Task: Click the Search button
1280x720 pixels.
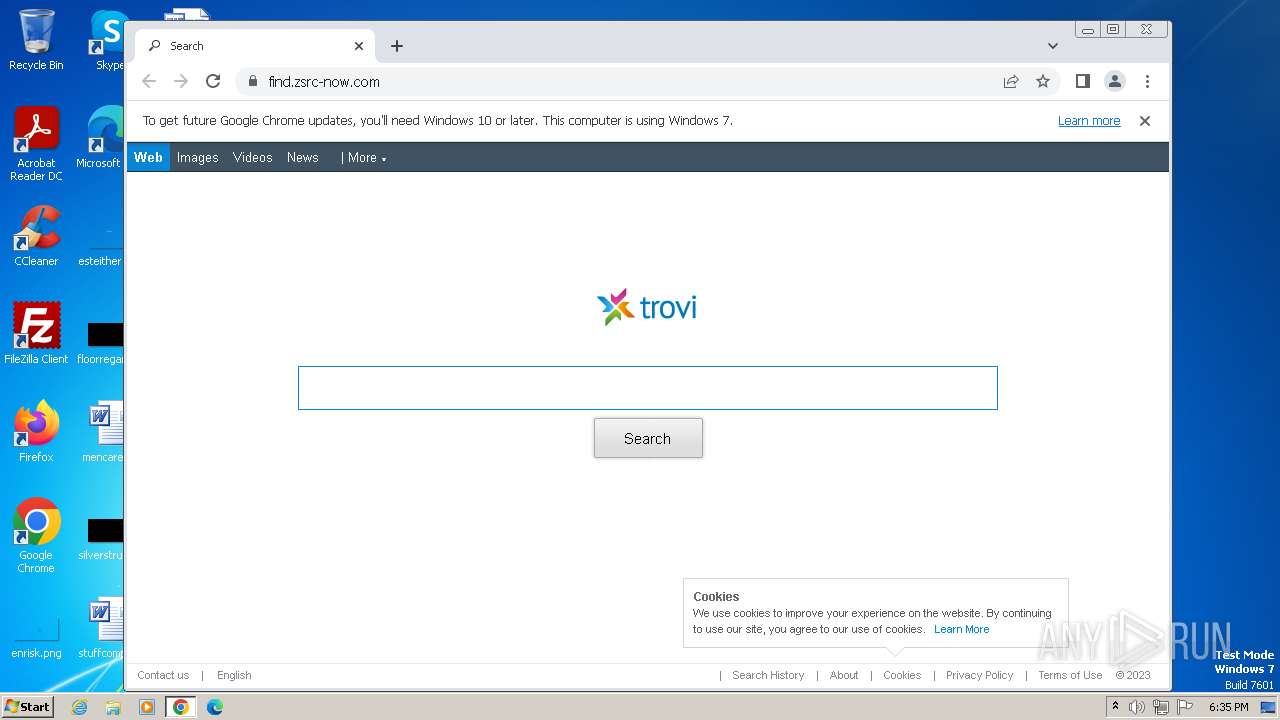Action: pyautogui.click(x=648, y=438)
